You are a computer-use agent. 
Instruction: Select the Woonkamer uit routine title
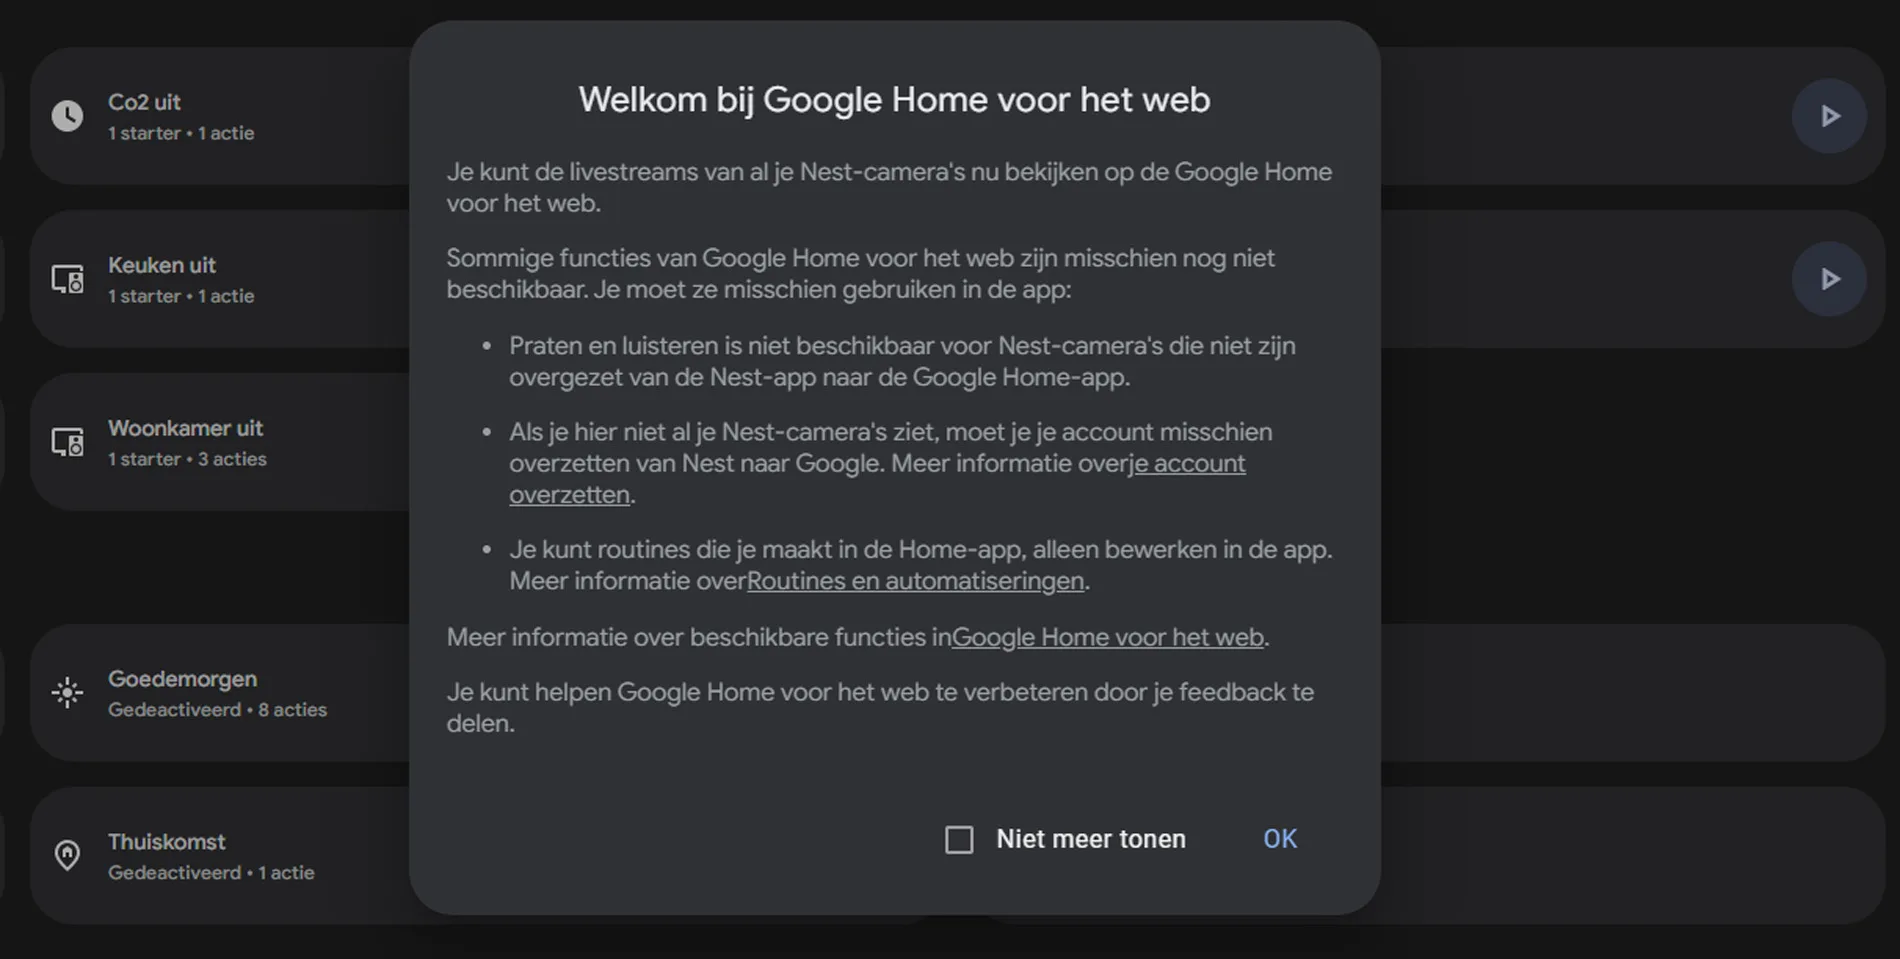pos(185,428)
